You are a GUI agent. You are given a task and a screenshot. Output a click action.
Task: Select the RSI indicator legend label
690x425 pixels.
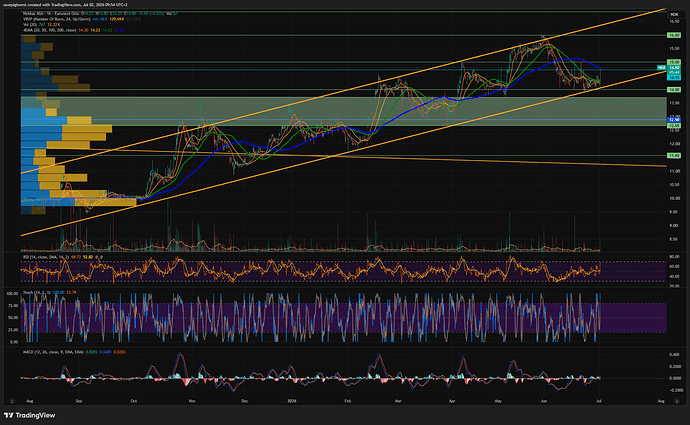(x=46, y=256)
